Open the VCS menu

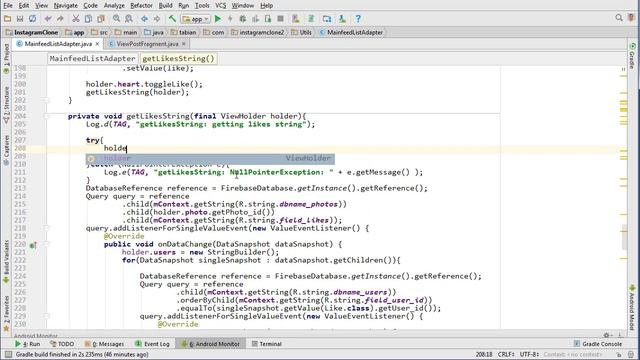click(220, 6)
